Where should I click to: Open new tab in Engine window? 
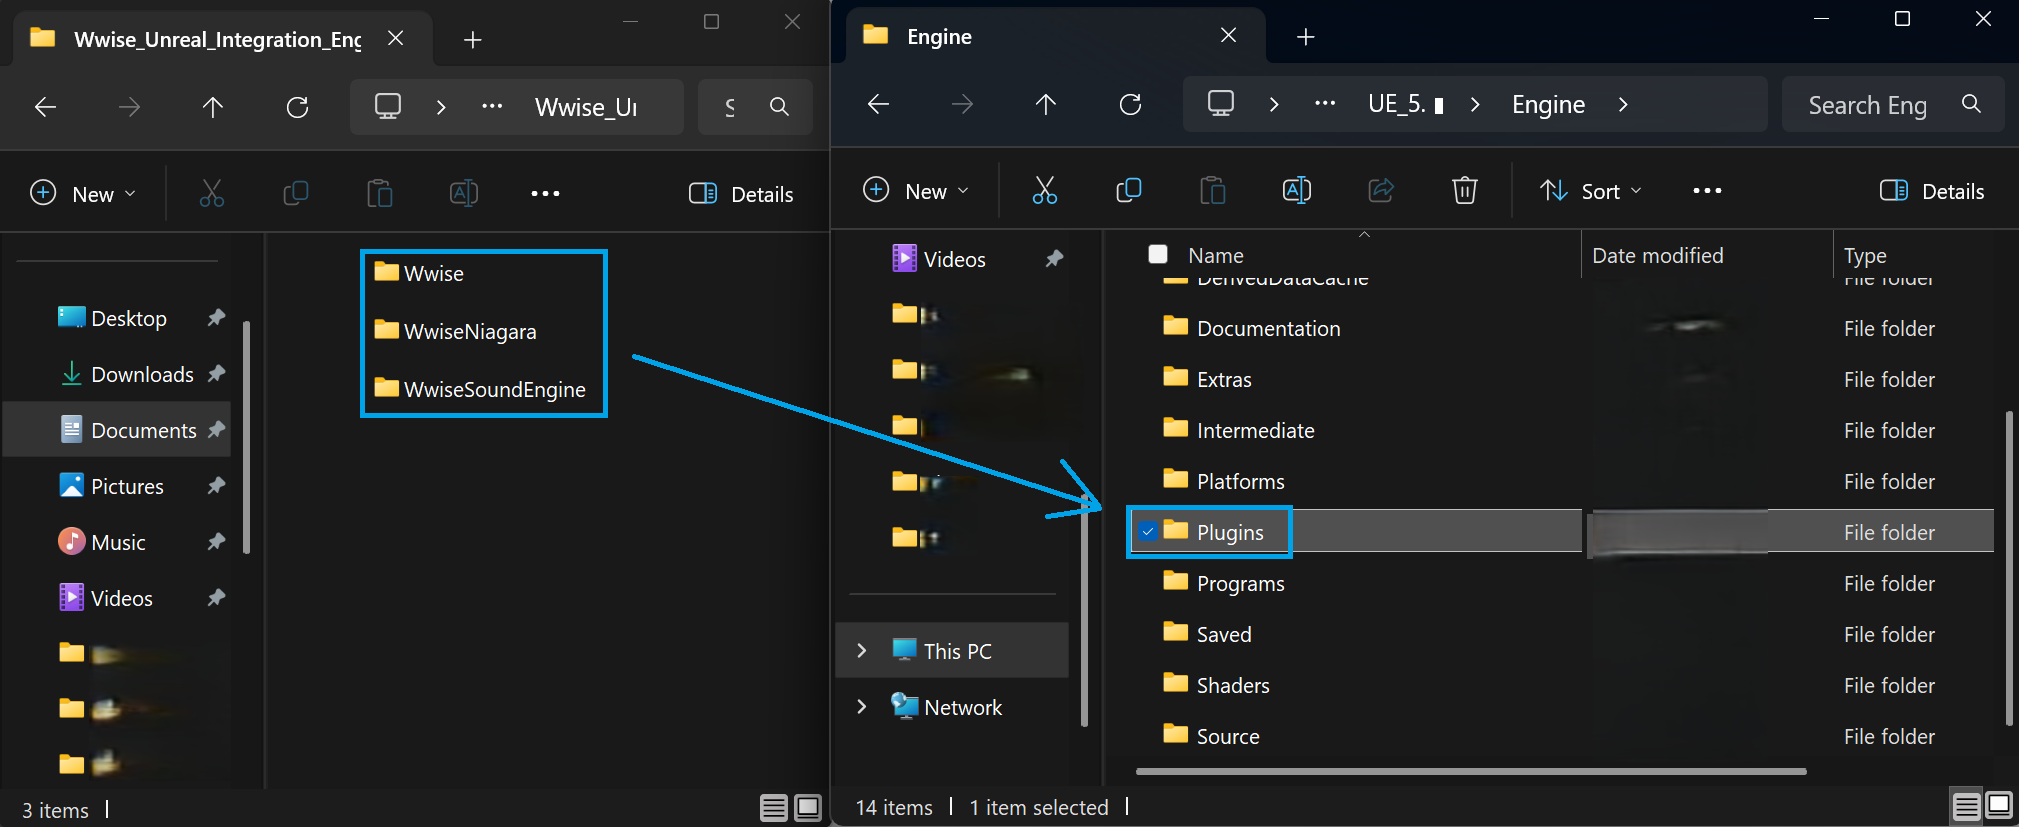1306,37
